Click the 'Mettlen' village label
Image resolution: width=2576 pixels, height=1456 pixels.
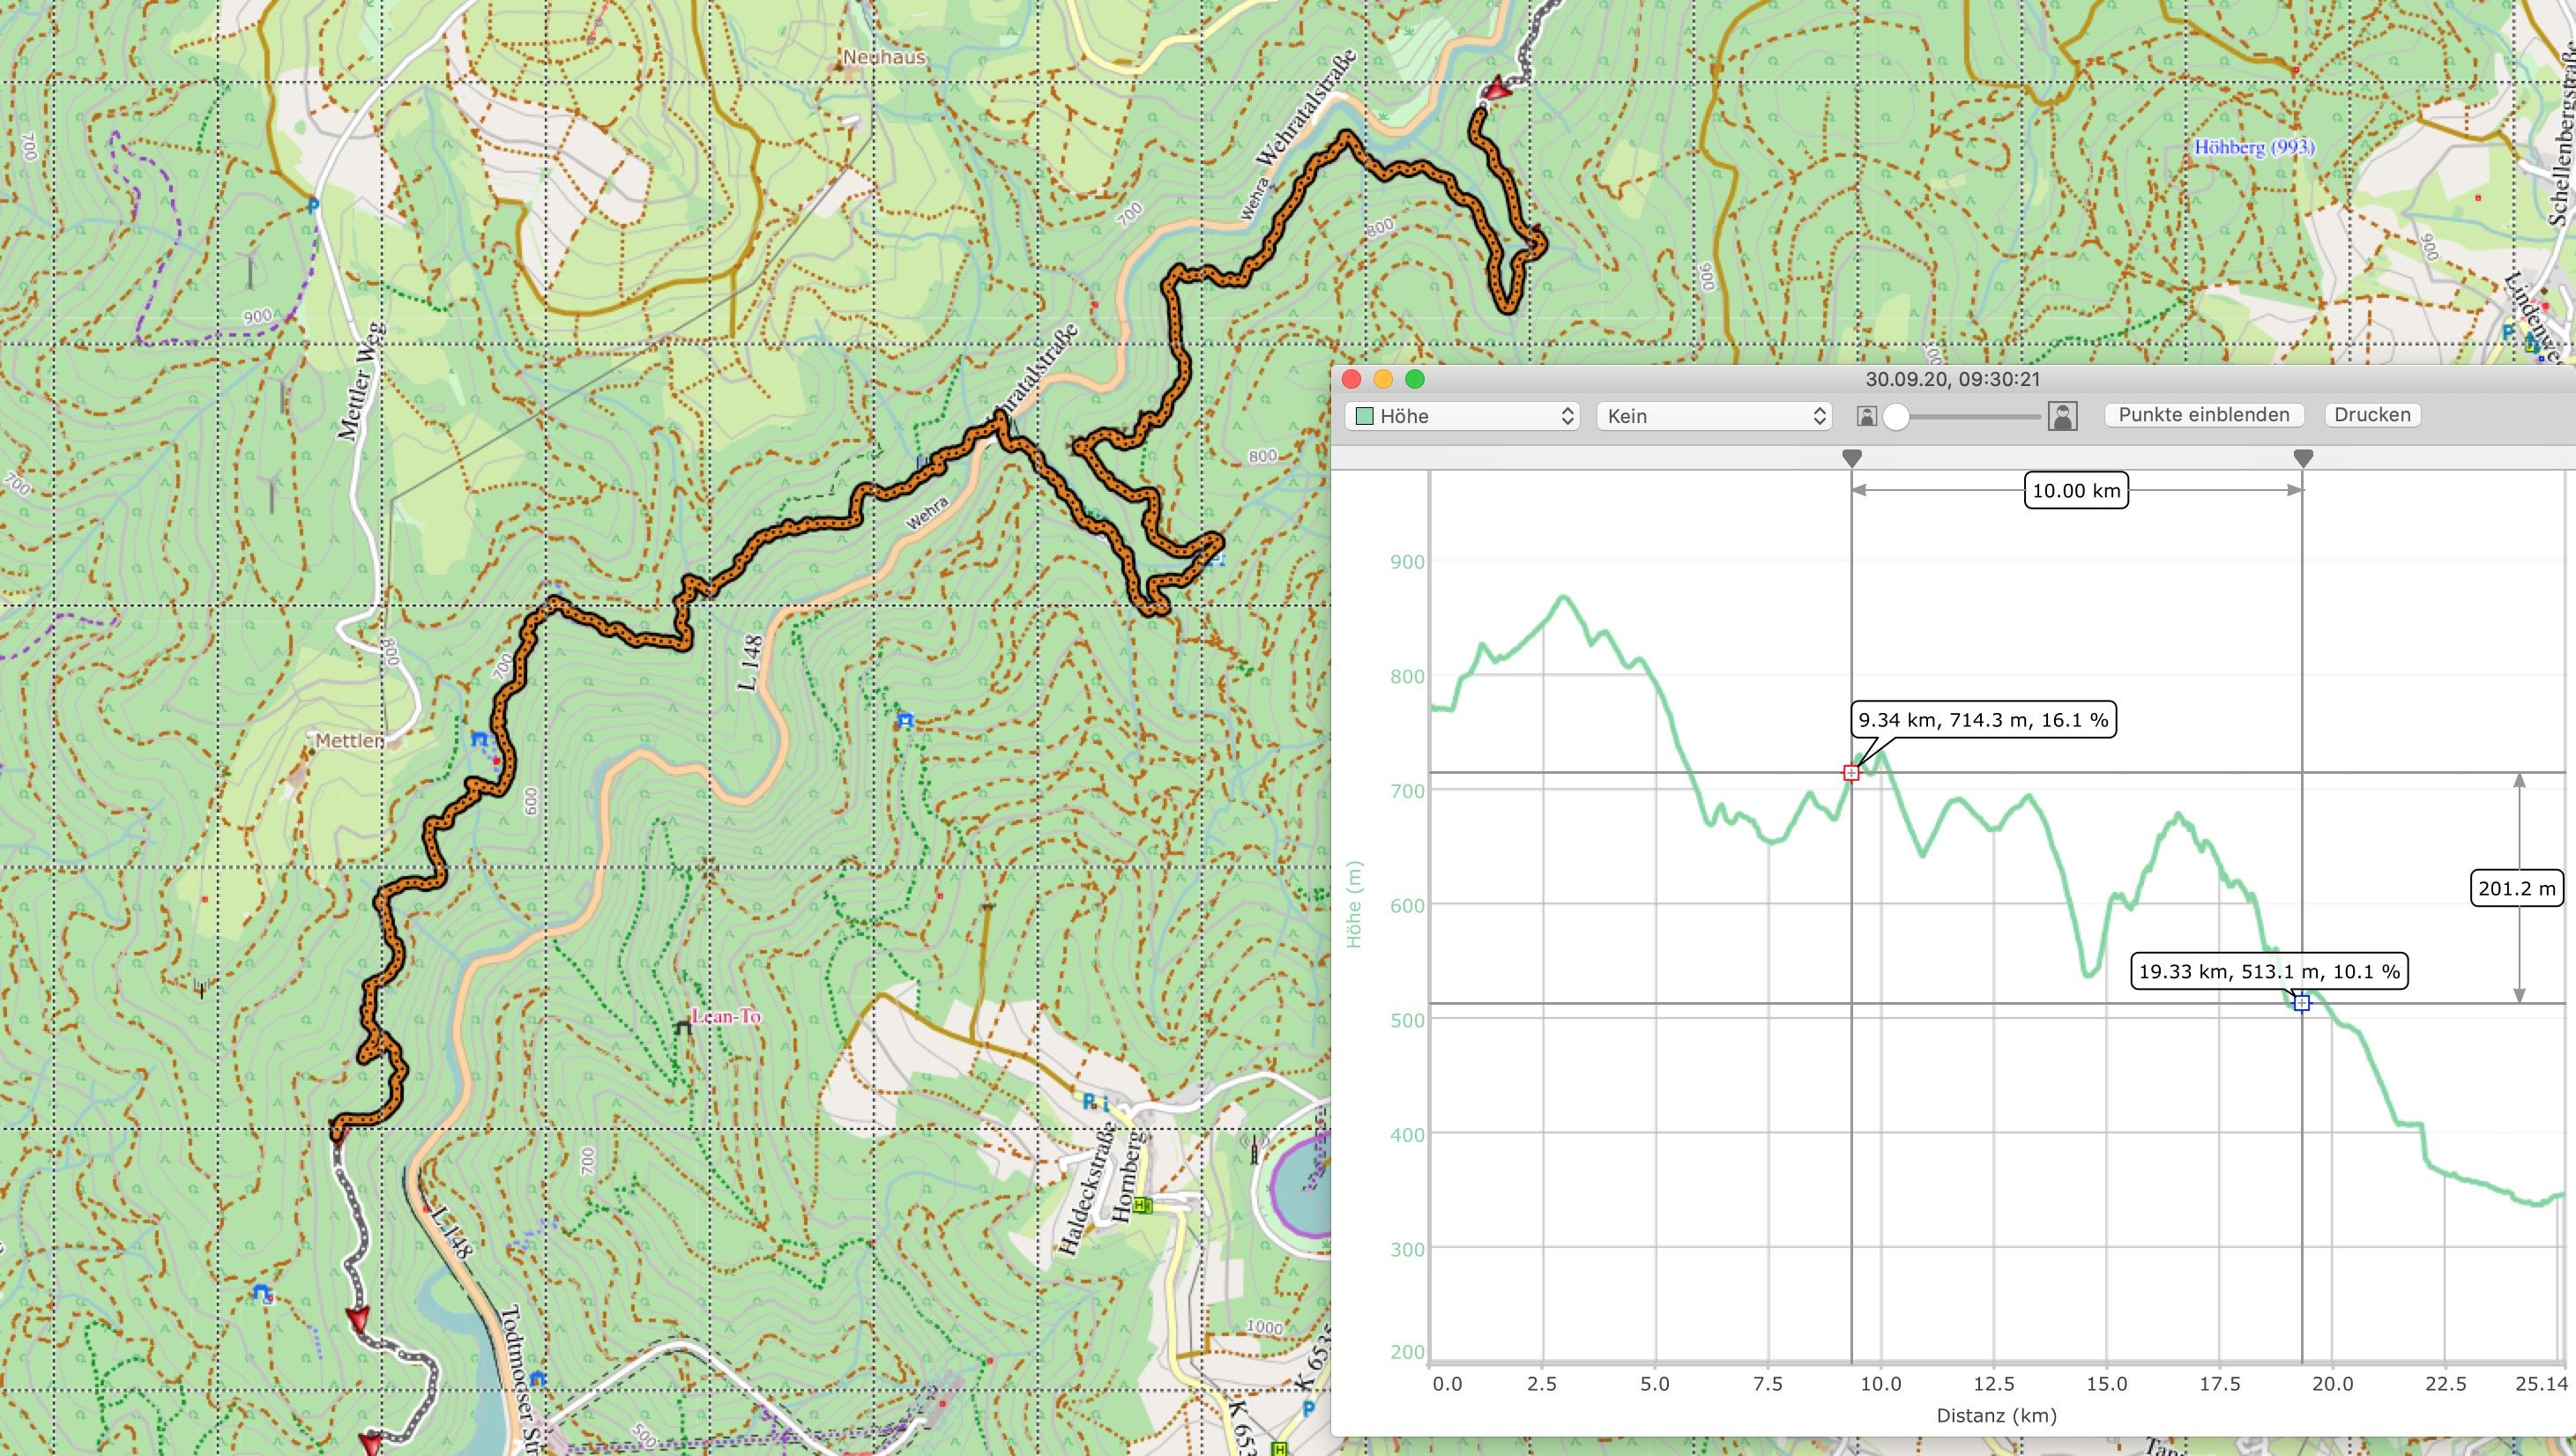pyautogui.click(x=350, y=741)
